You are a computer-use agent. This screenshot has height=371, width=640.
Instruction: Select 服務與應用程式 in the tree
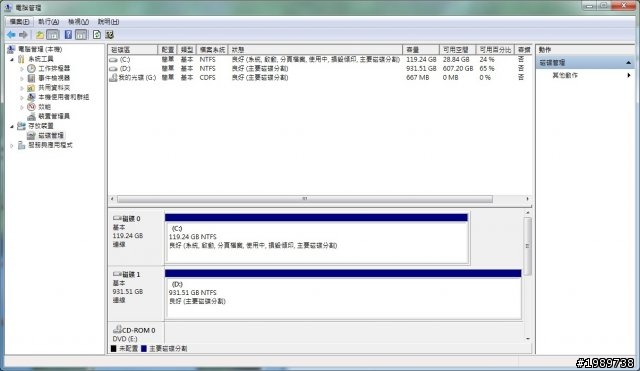tap(50, 145)
